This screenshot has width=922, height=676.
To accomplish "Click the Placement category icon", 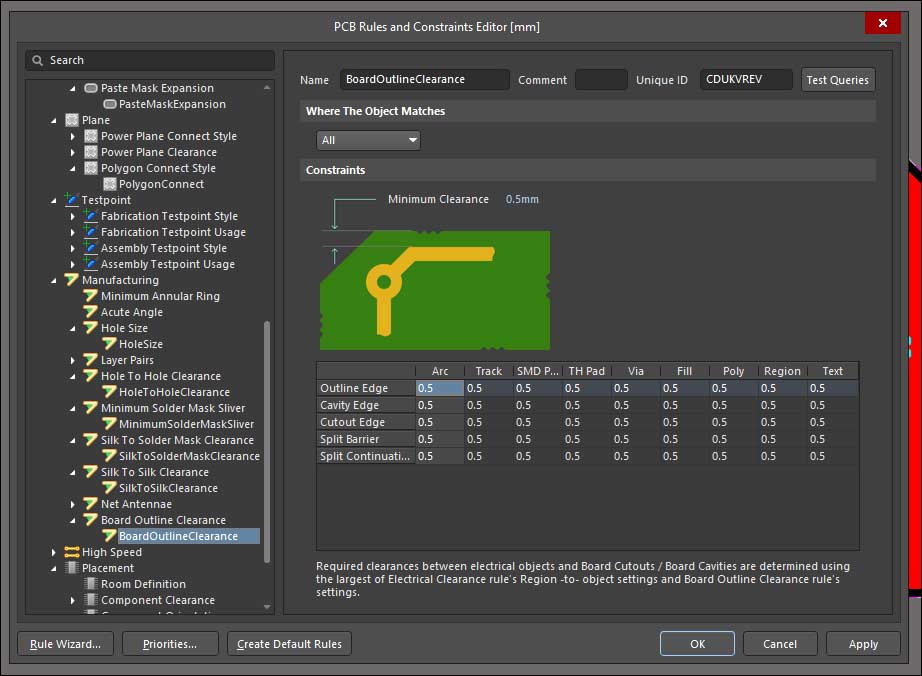I will [x=72, y=568].
